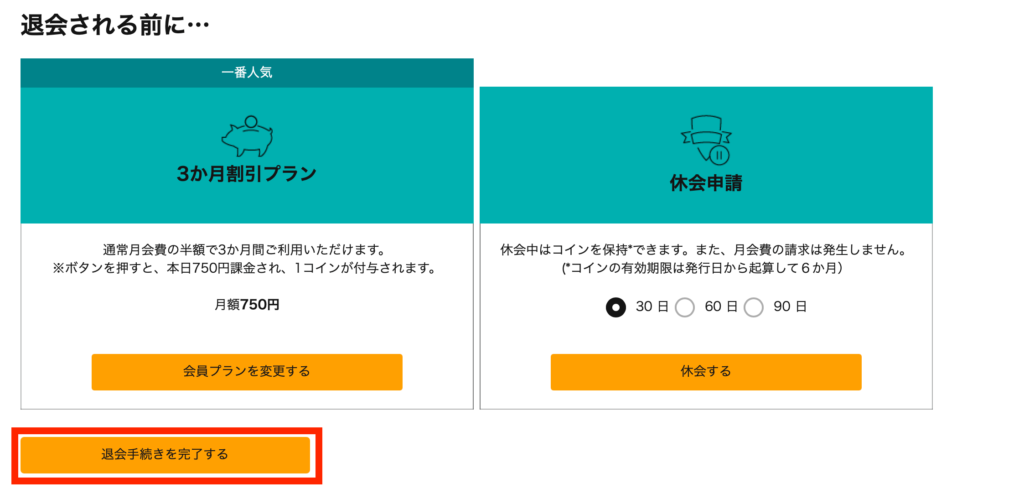
Task: Click the 退会される前に… page heading
Action: [114, 25]
